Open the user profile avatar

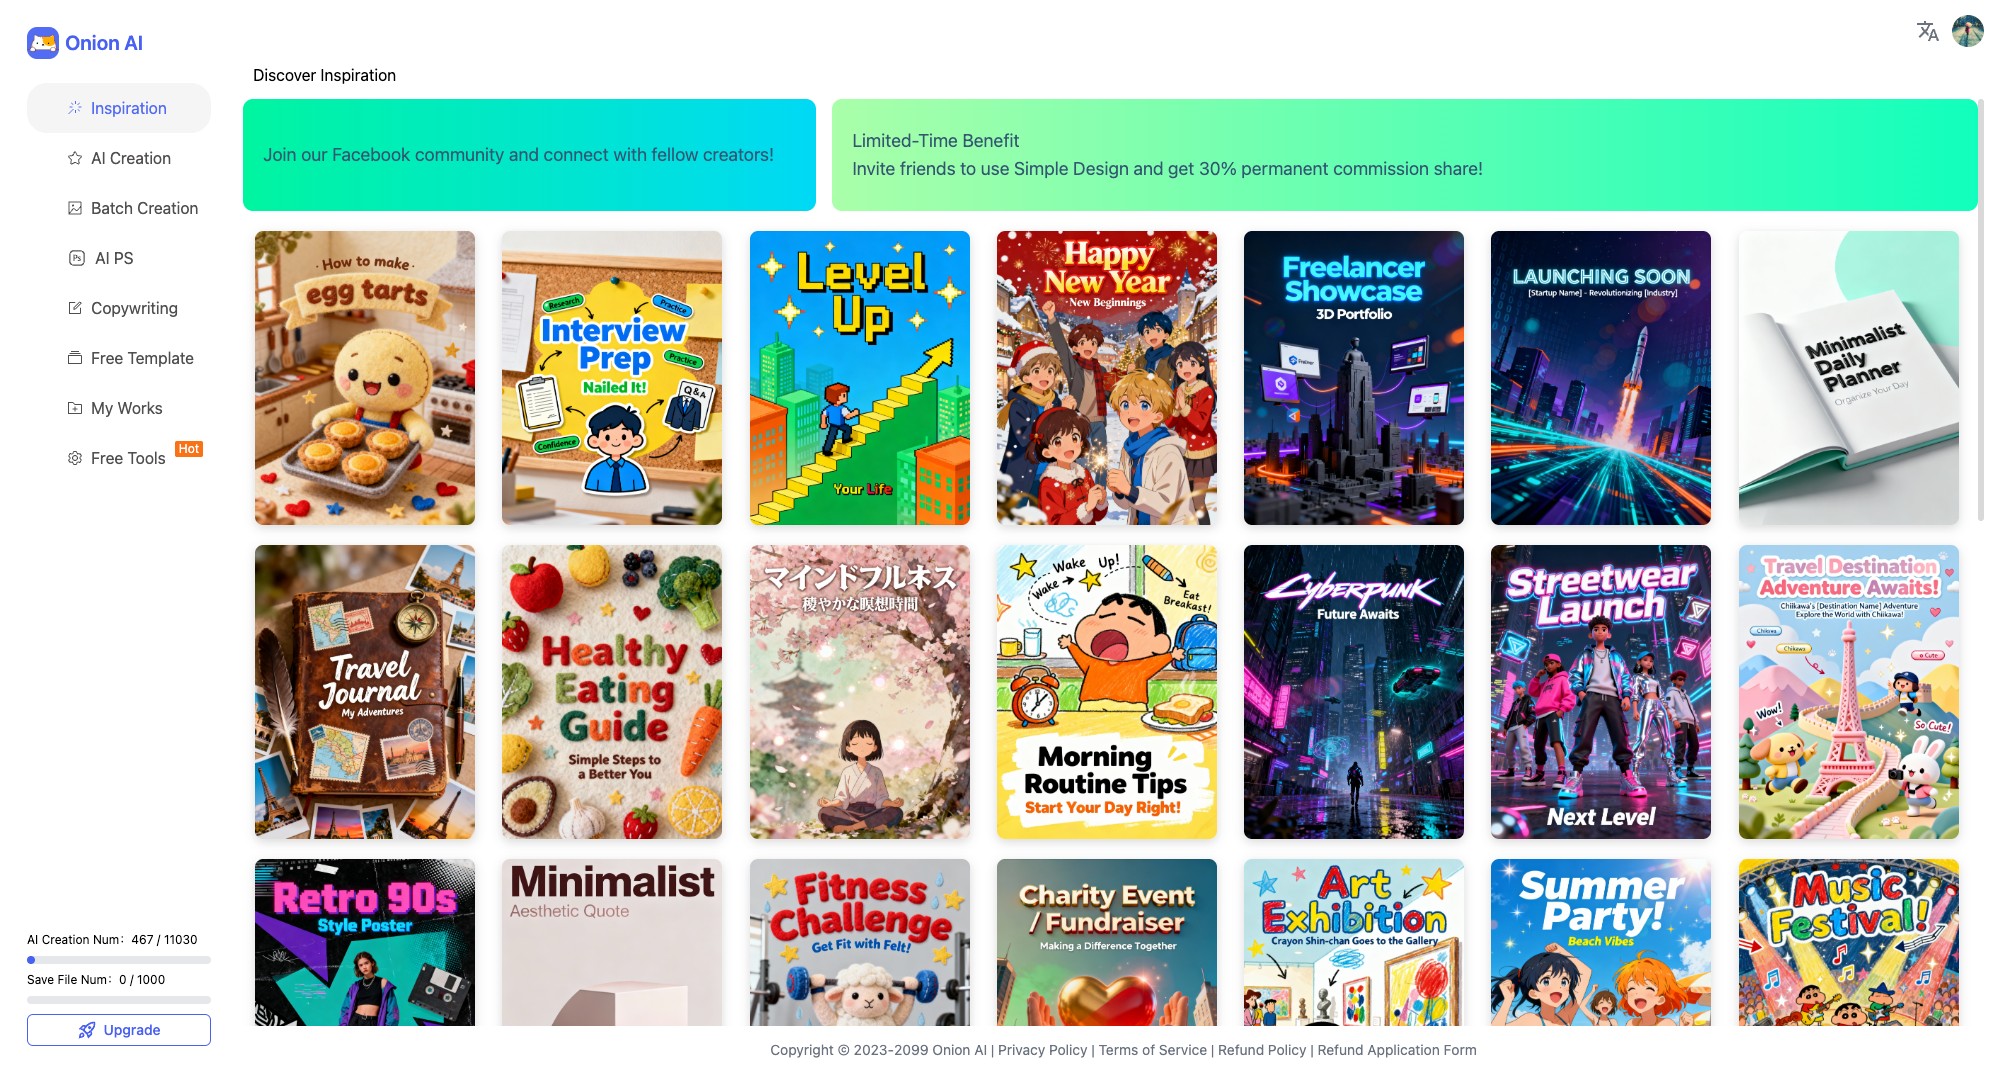(x=1967, y=31)
